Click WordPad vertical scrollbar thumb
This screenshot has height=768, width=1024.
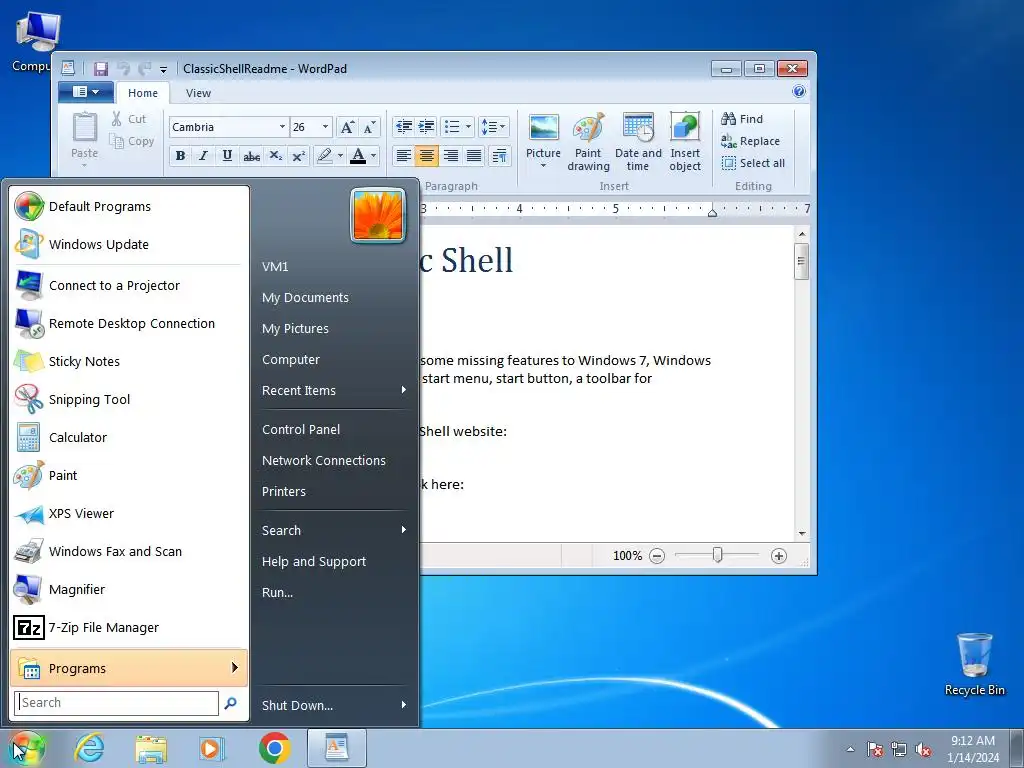(801, 262)
